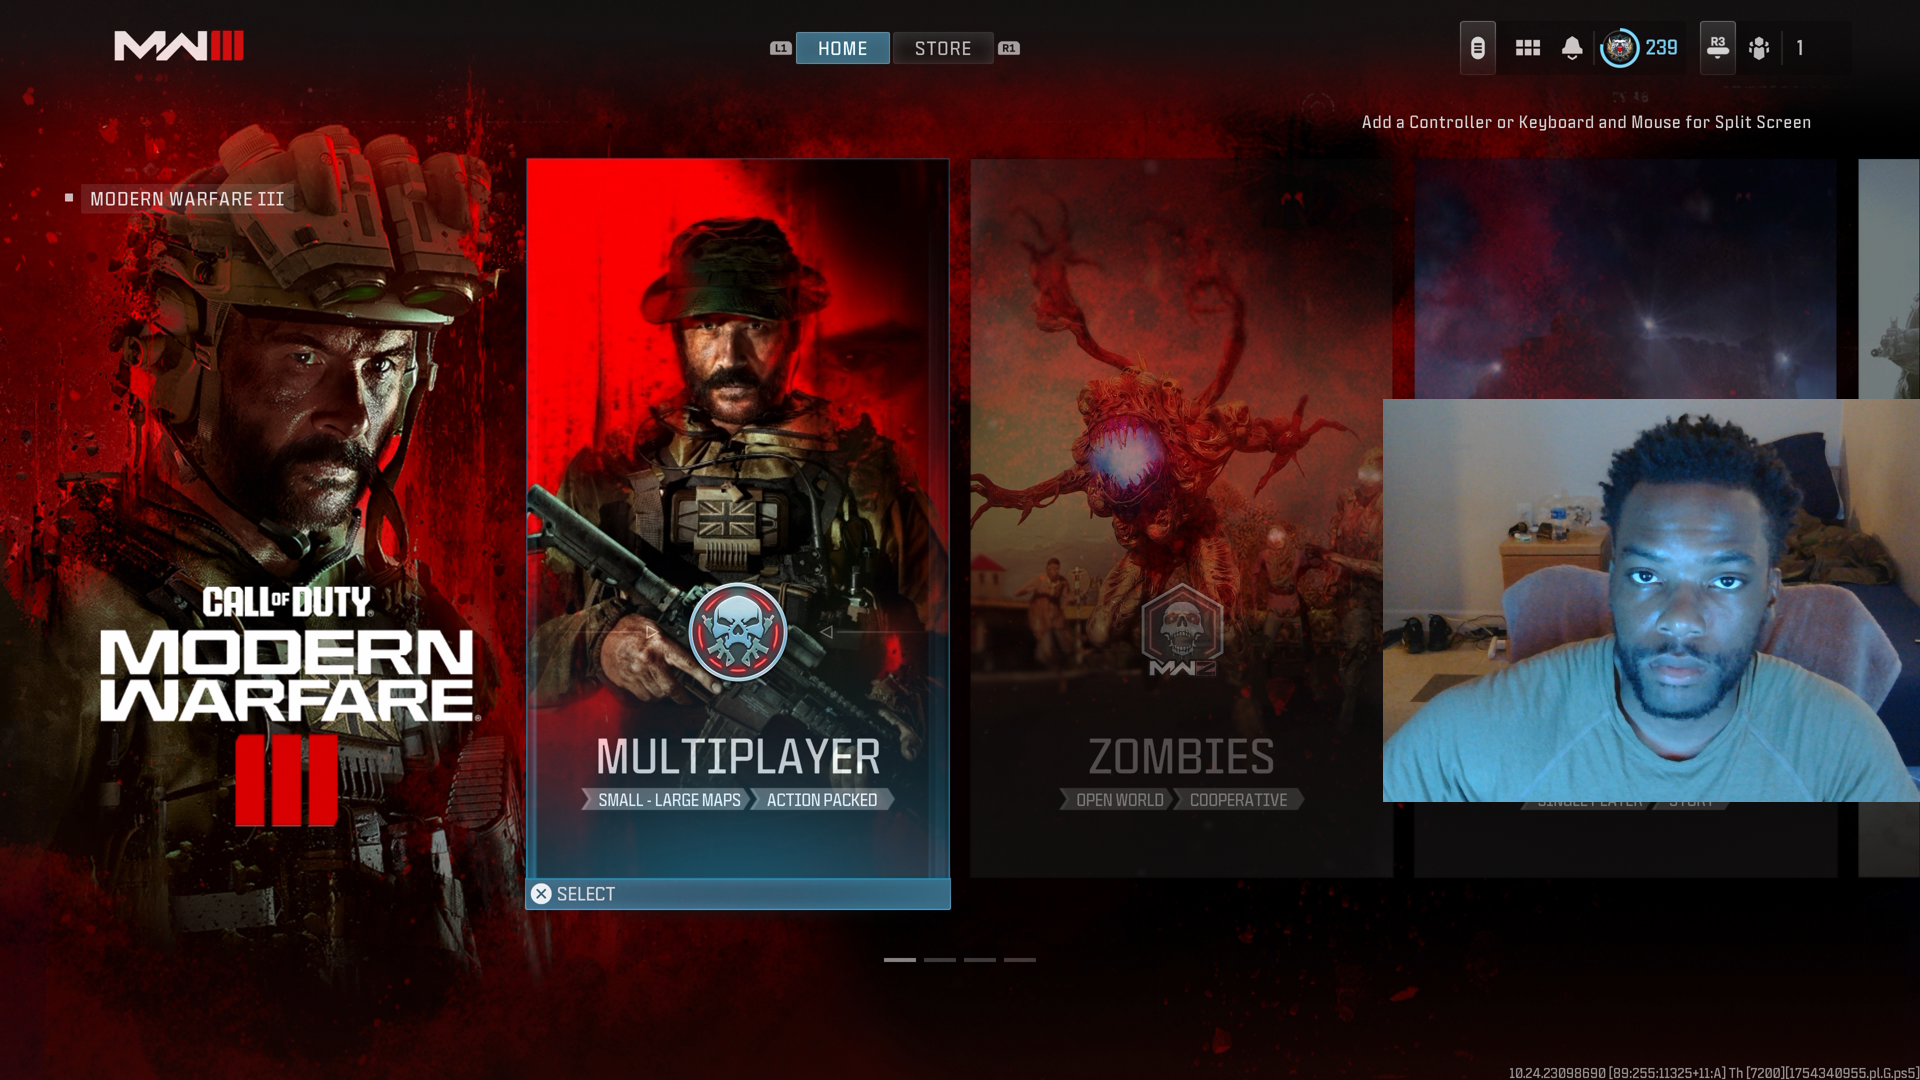This screenshot has height=1080, width=1920.
Task: Click the MWIII logo at top left
Action: pos(179,46)
